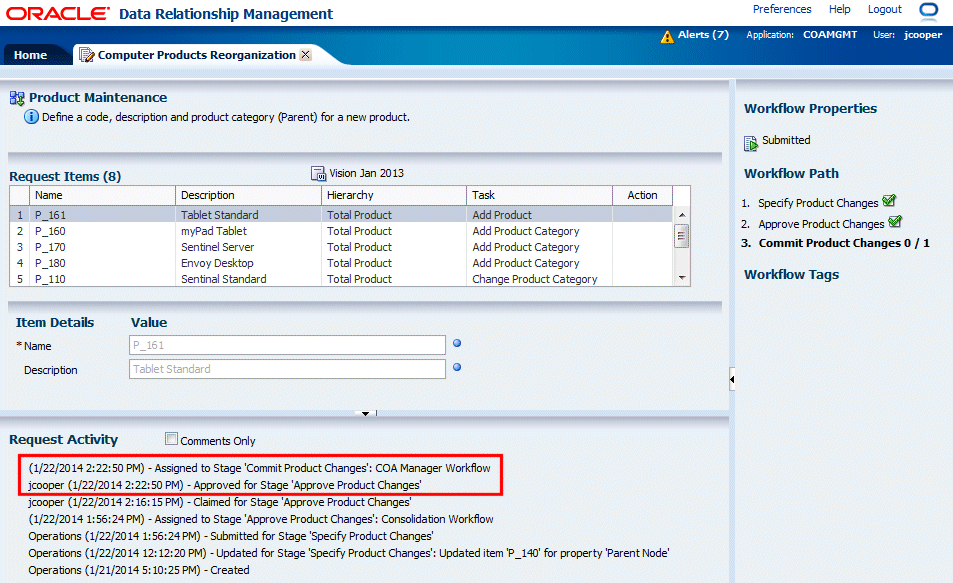Image resolution: width=953 pixels, height=583 pixels.
Task: Click the Description input field
Action: pos(287,369)
